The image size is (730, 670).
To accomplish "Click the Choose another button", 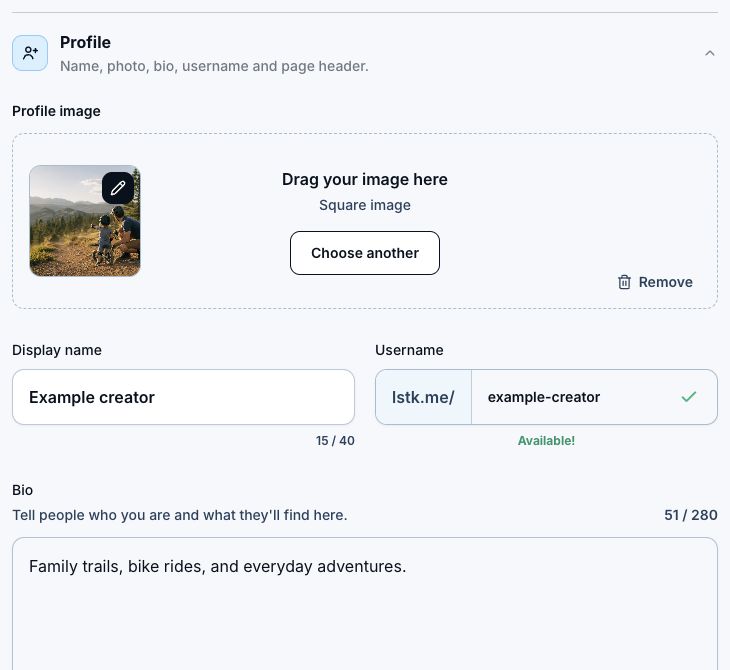I will pyautogui.click(x=365, y=253).
